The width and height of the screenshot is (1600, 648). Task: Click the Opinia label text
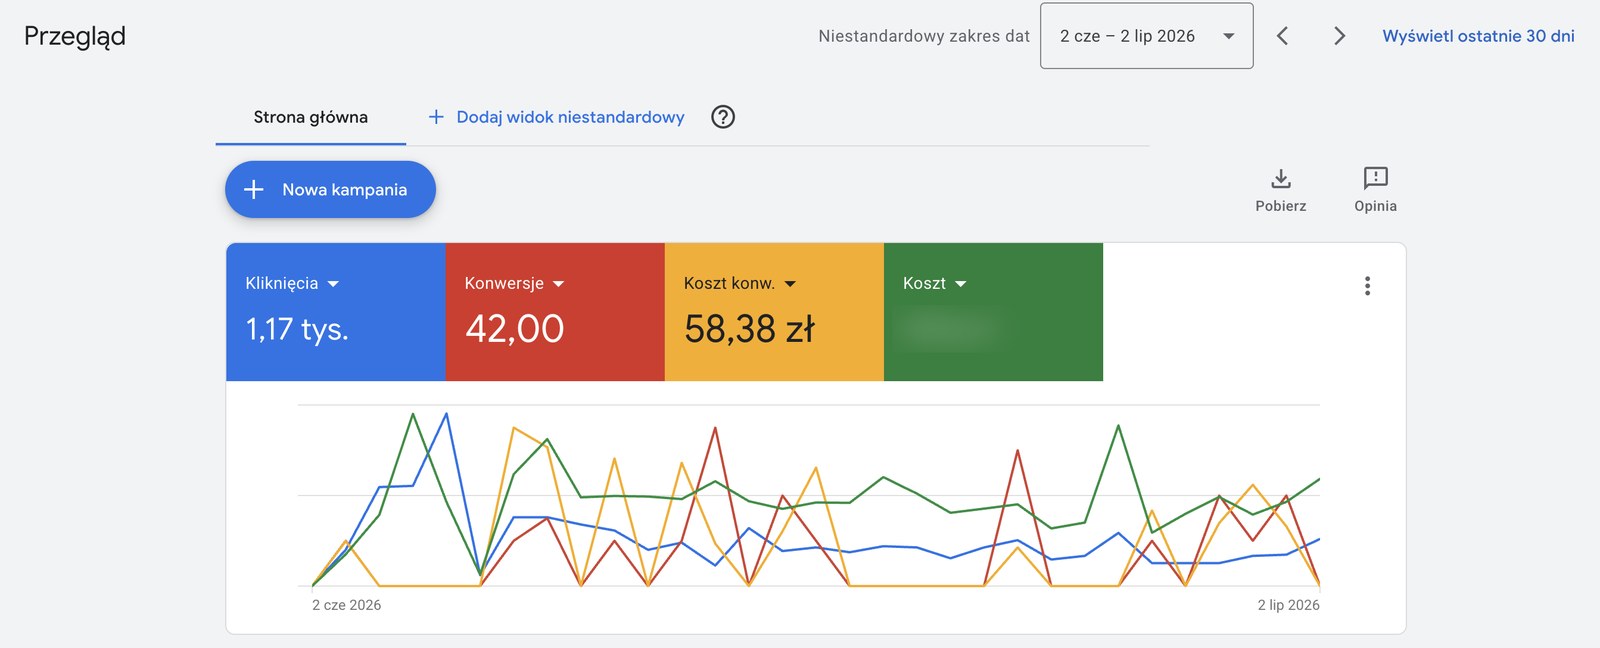point(1376,206)
